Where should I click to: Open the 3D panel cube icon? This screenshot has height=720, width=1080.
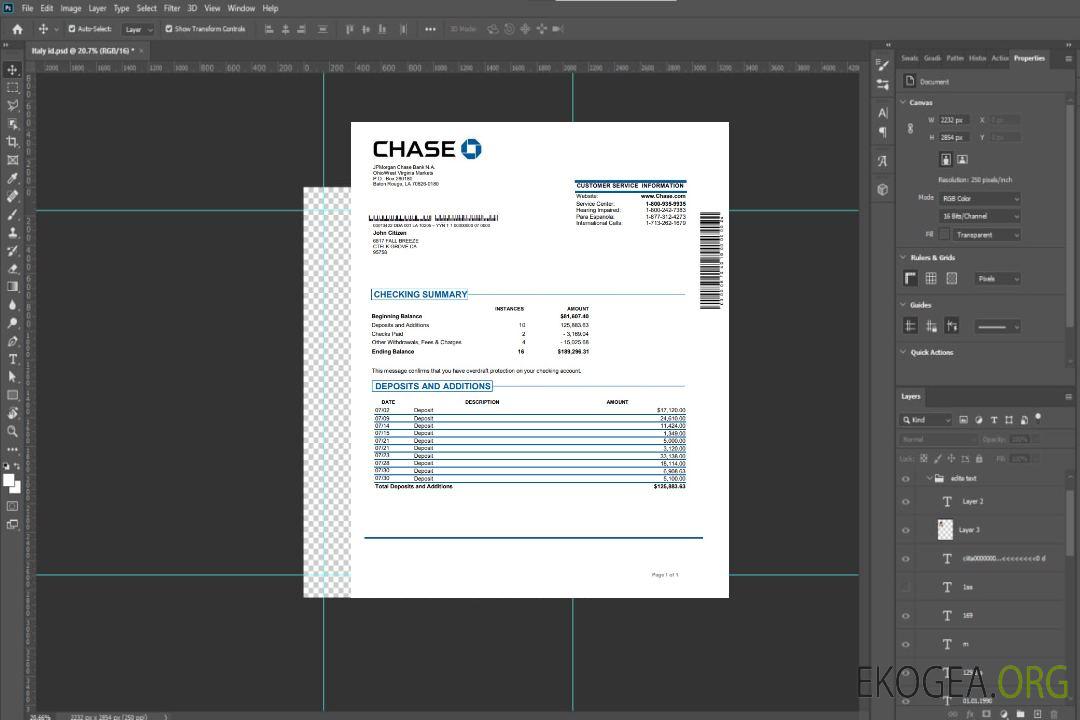click(883, 189)
